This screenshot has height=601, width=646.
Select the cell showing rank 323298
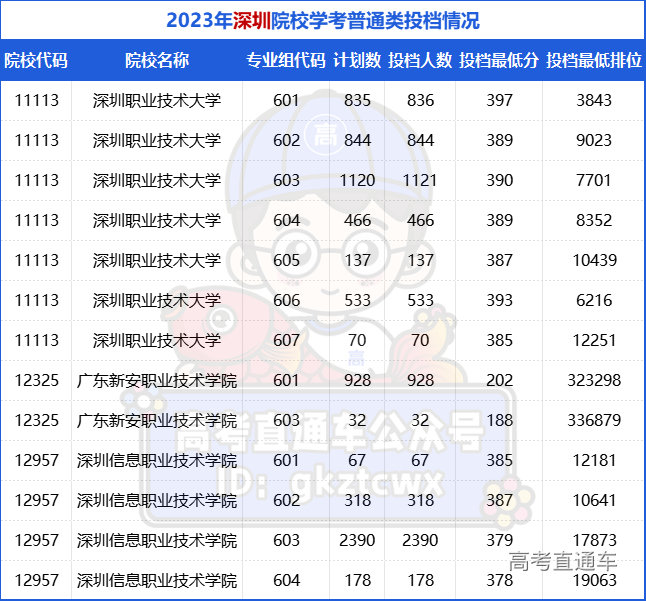(x=594, y=380)
